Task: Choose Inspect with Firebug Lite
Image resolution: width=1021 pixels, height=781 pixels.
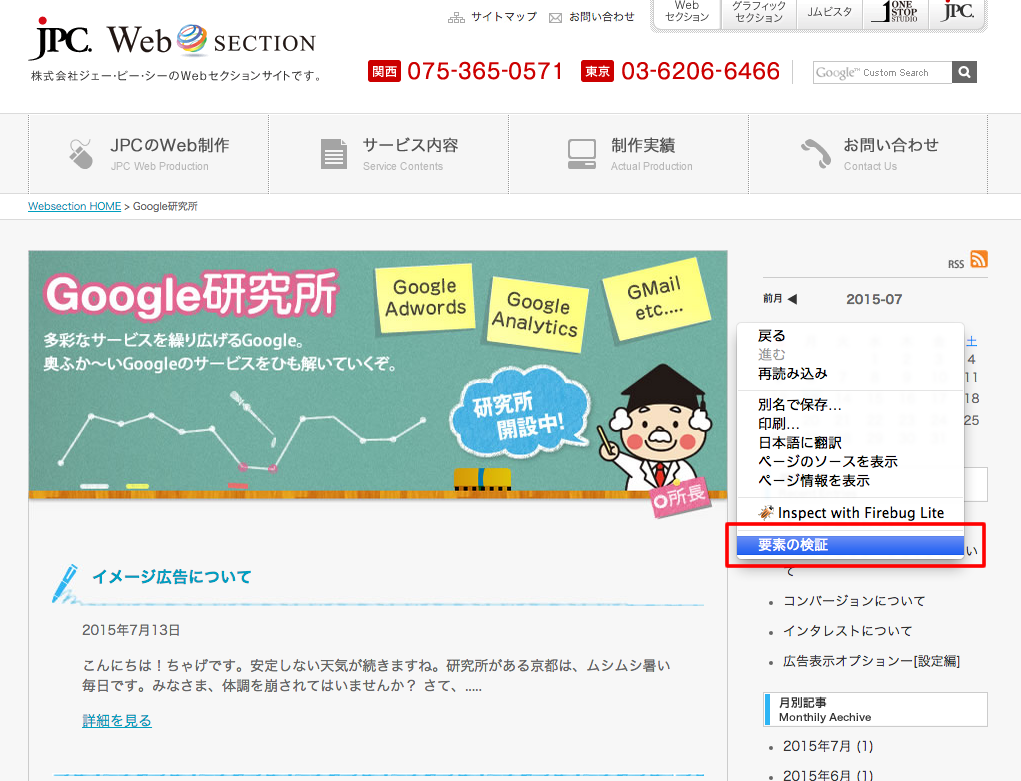Action: tap(850, 513)
